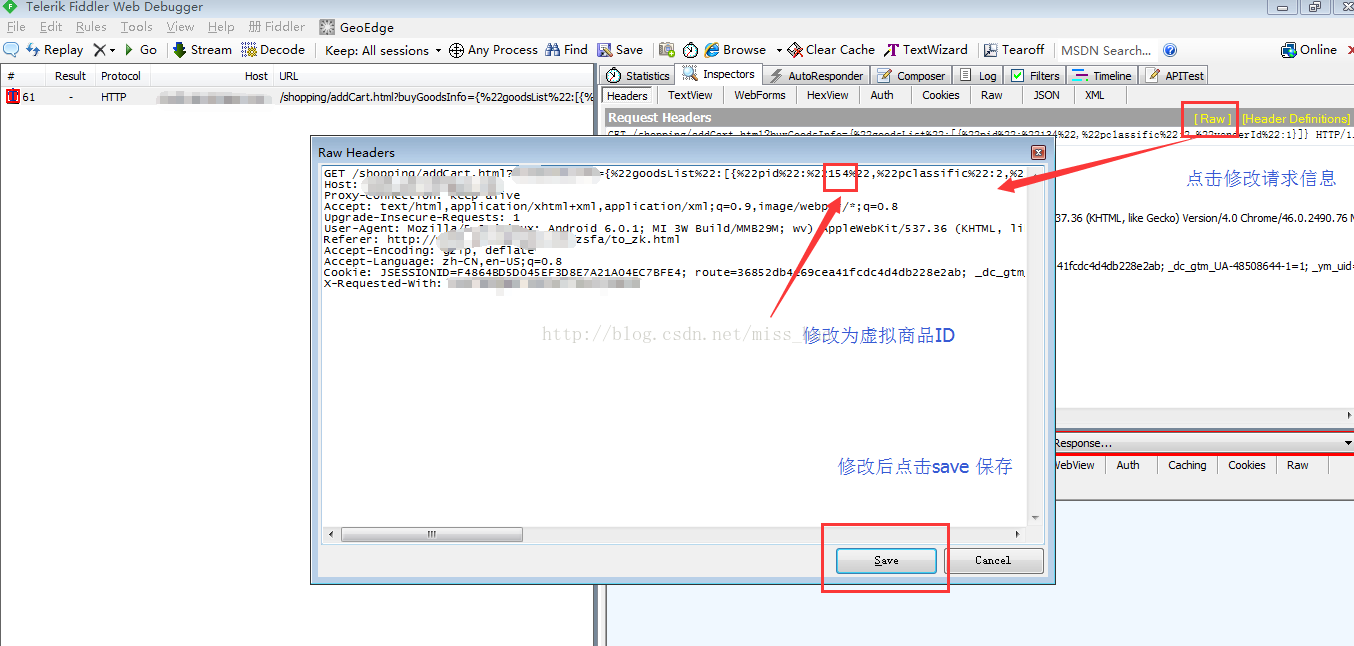The image size is (1354, 646).
Task: Open the Rules menu
Action: (x=91, y=27)
